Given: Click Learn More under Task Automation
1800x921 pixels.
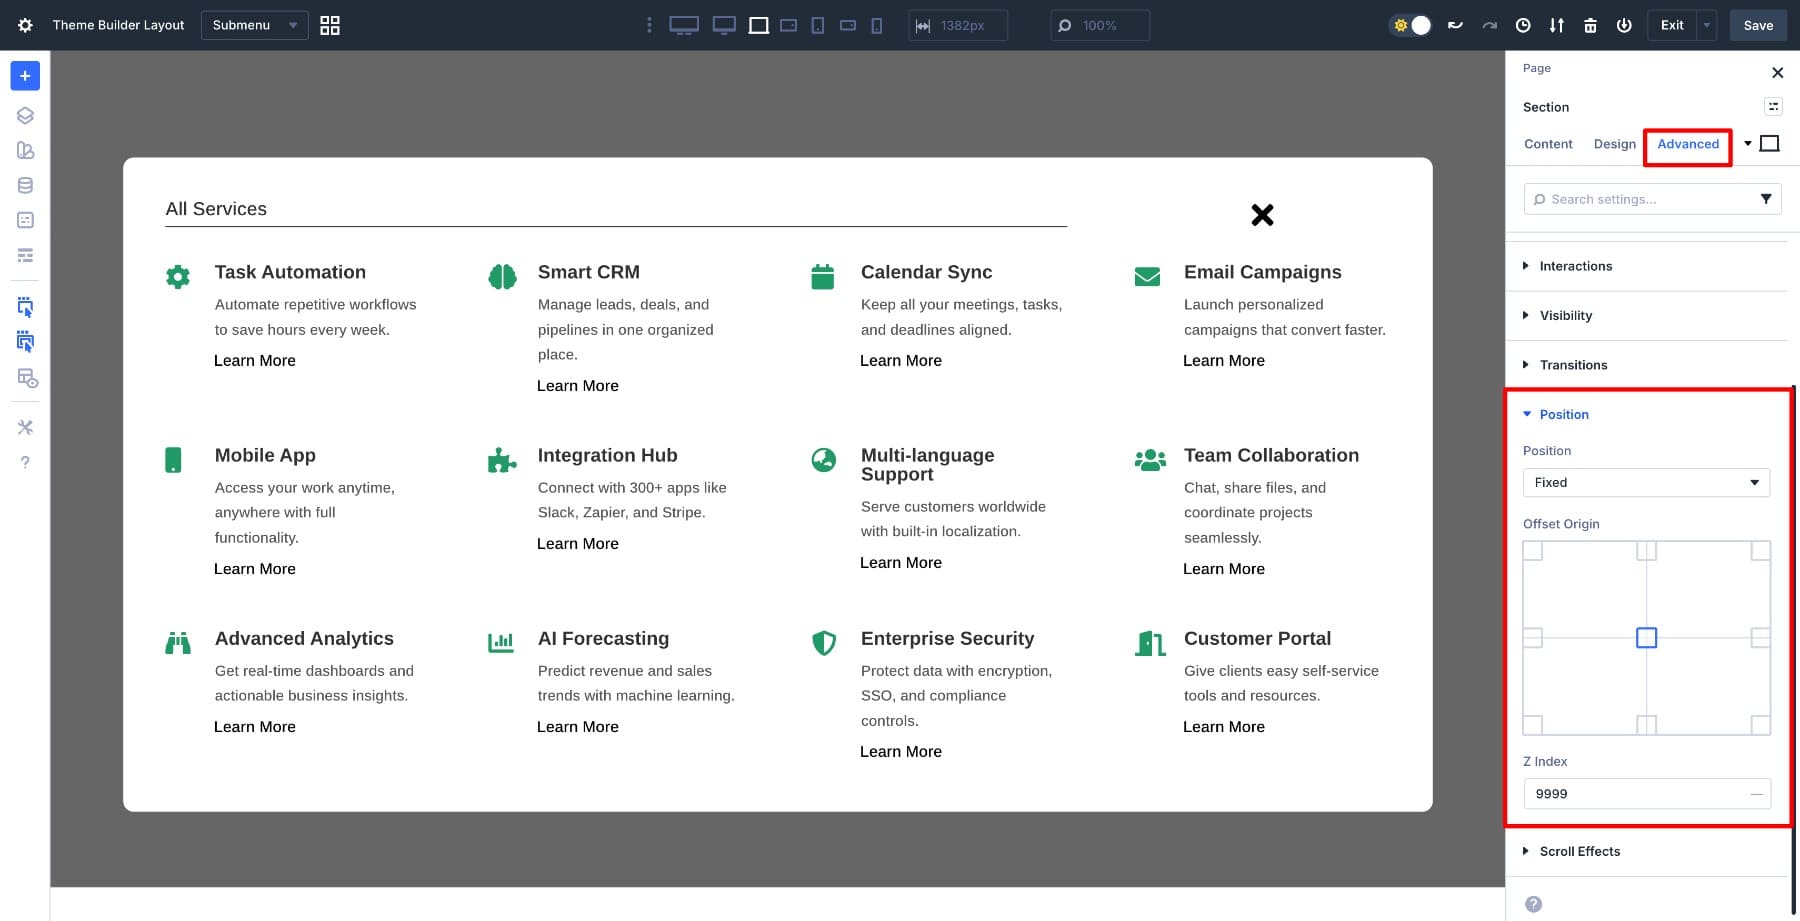Looking at the screenshot, I should 255,361.
